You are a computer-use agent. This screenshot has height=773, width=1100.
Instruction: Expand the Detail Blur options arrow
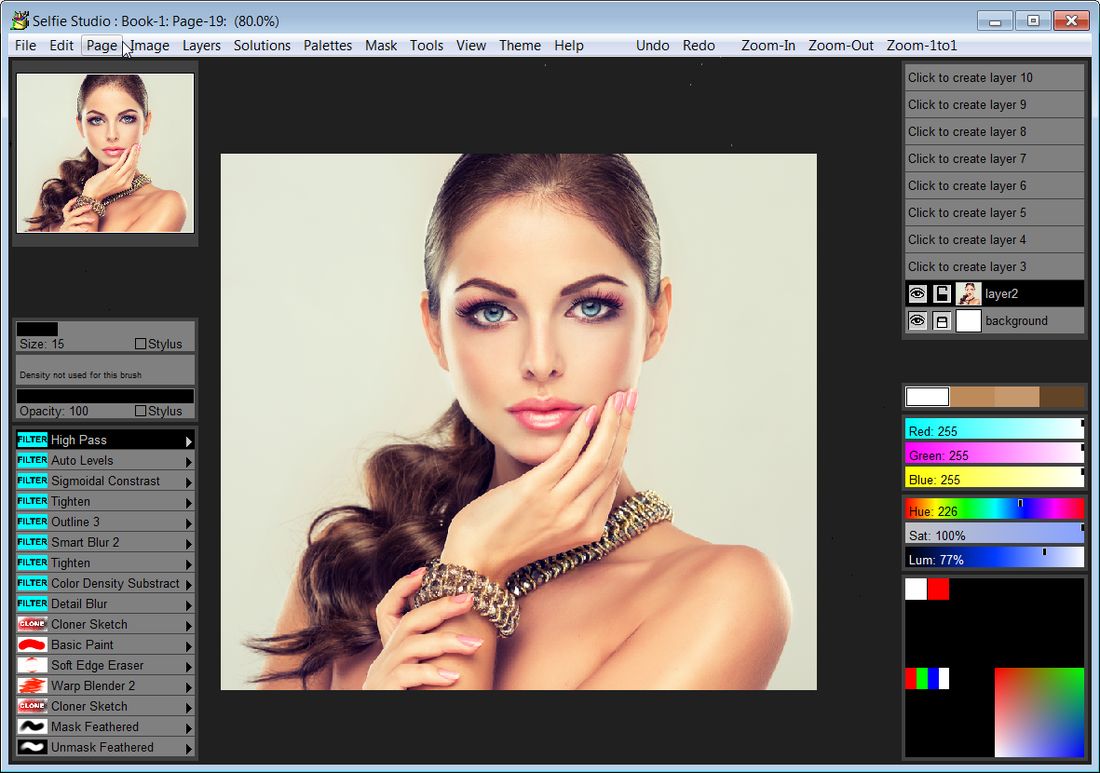[x=188, y=604]
